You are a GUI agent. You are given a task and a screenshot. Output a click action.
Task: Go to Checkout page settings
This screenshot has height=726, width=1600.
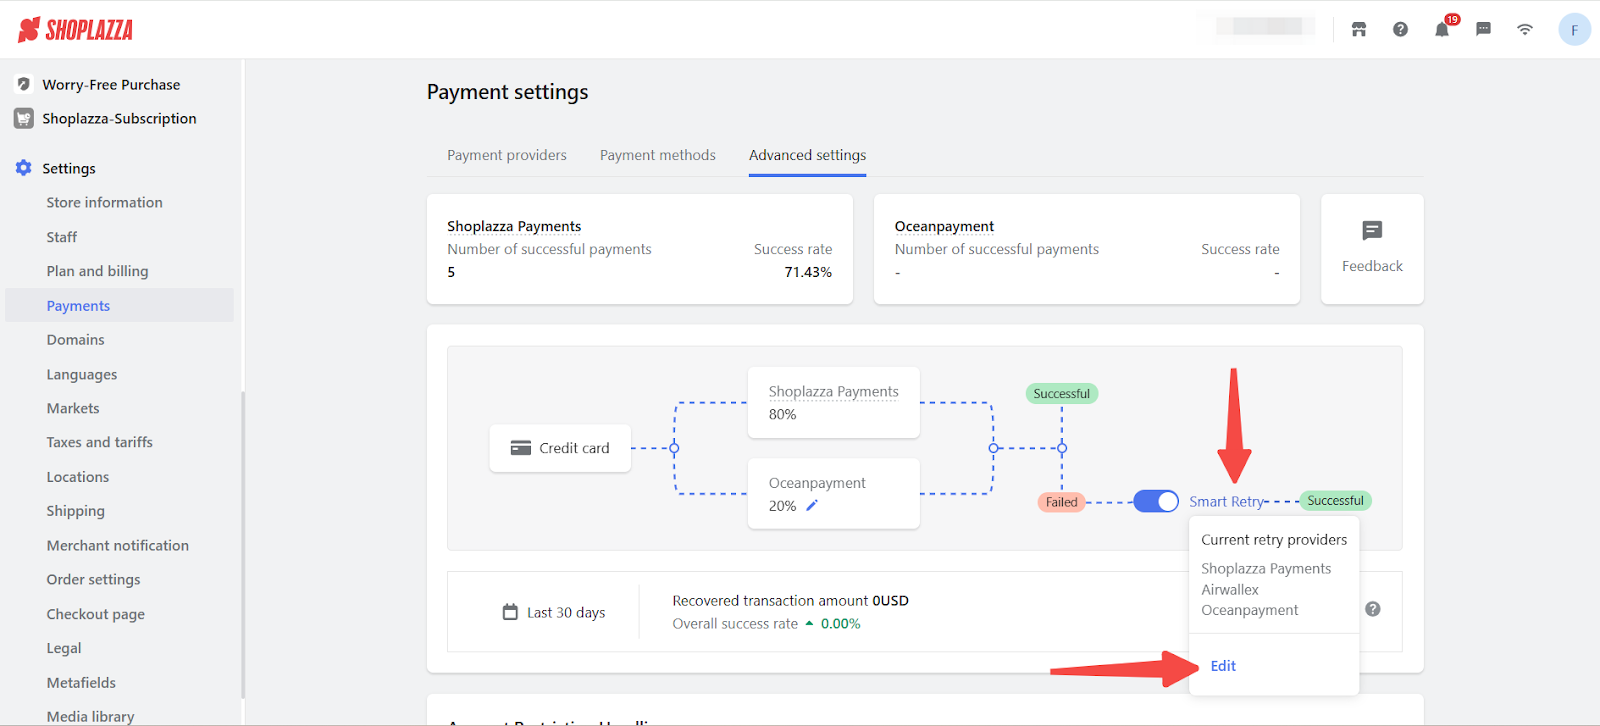[x=95, y=614]
